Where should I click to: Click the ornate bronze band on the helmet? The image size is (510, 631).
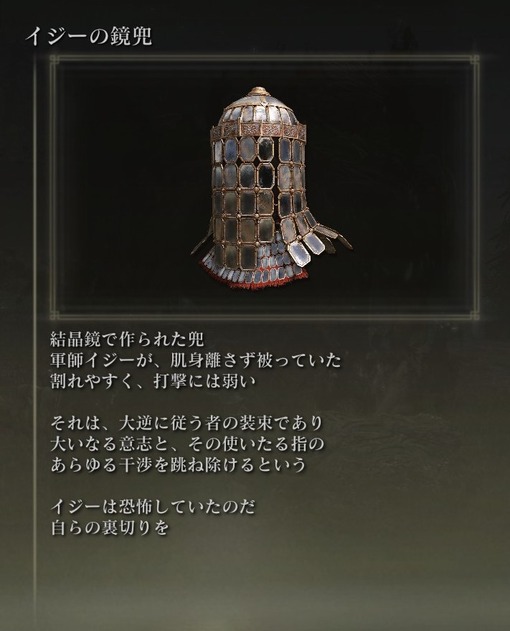coord(258,130)
